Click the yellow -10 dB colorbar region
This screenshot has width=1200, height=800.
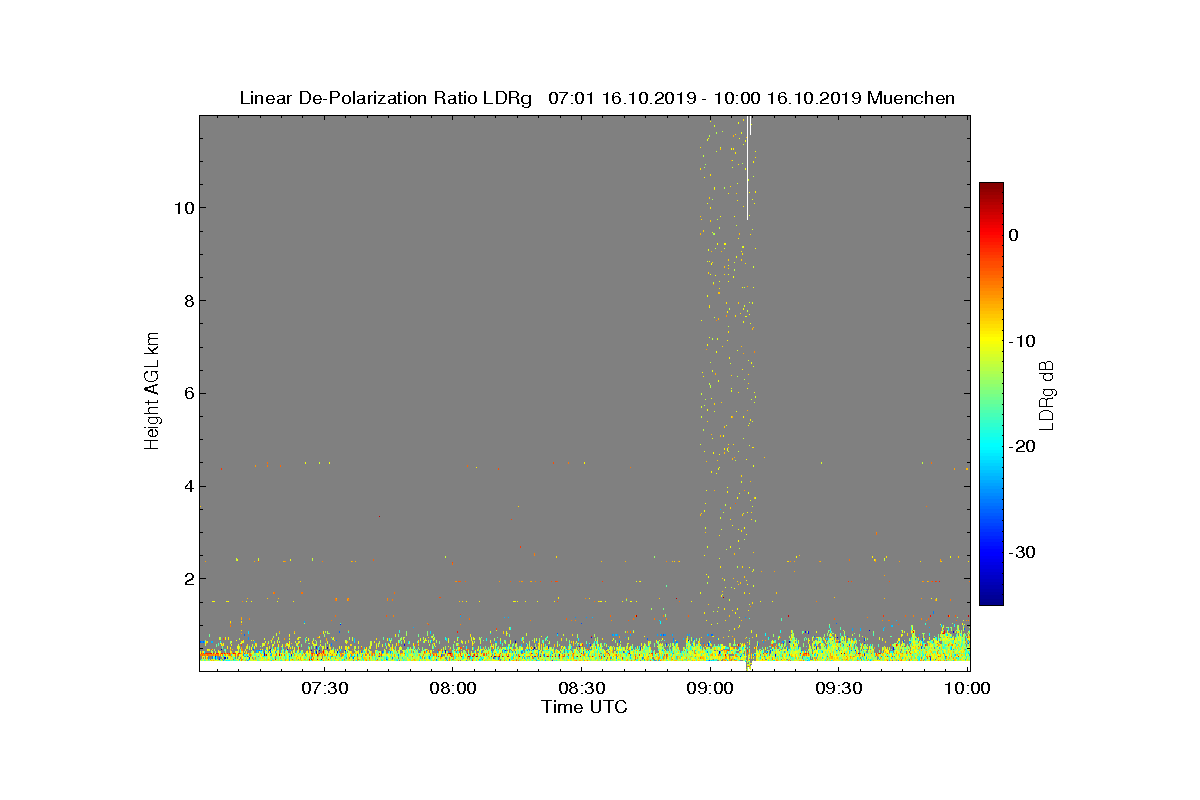[991, 341]
